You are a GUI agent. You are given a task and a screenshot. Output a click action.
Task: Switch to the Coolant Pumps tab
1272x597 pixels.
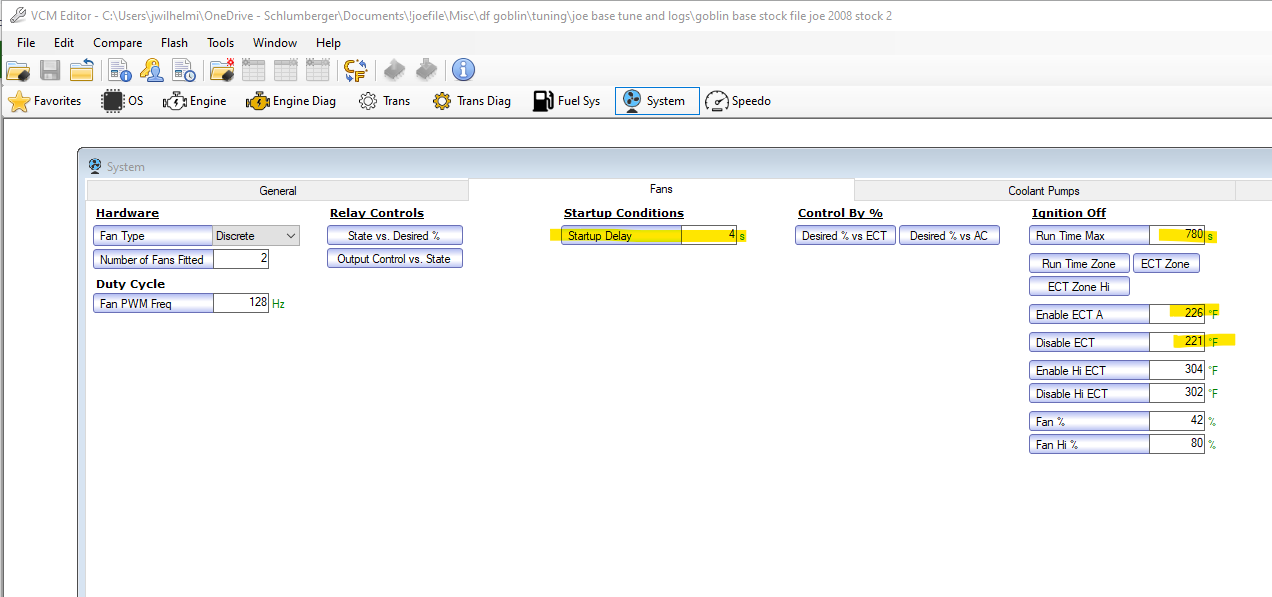1044,191
